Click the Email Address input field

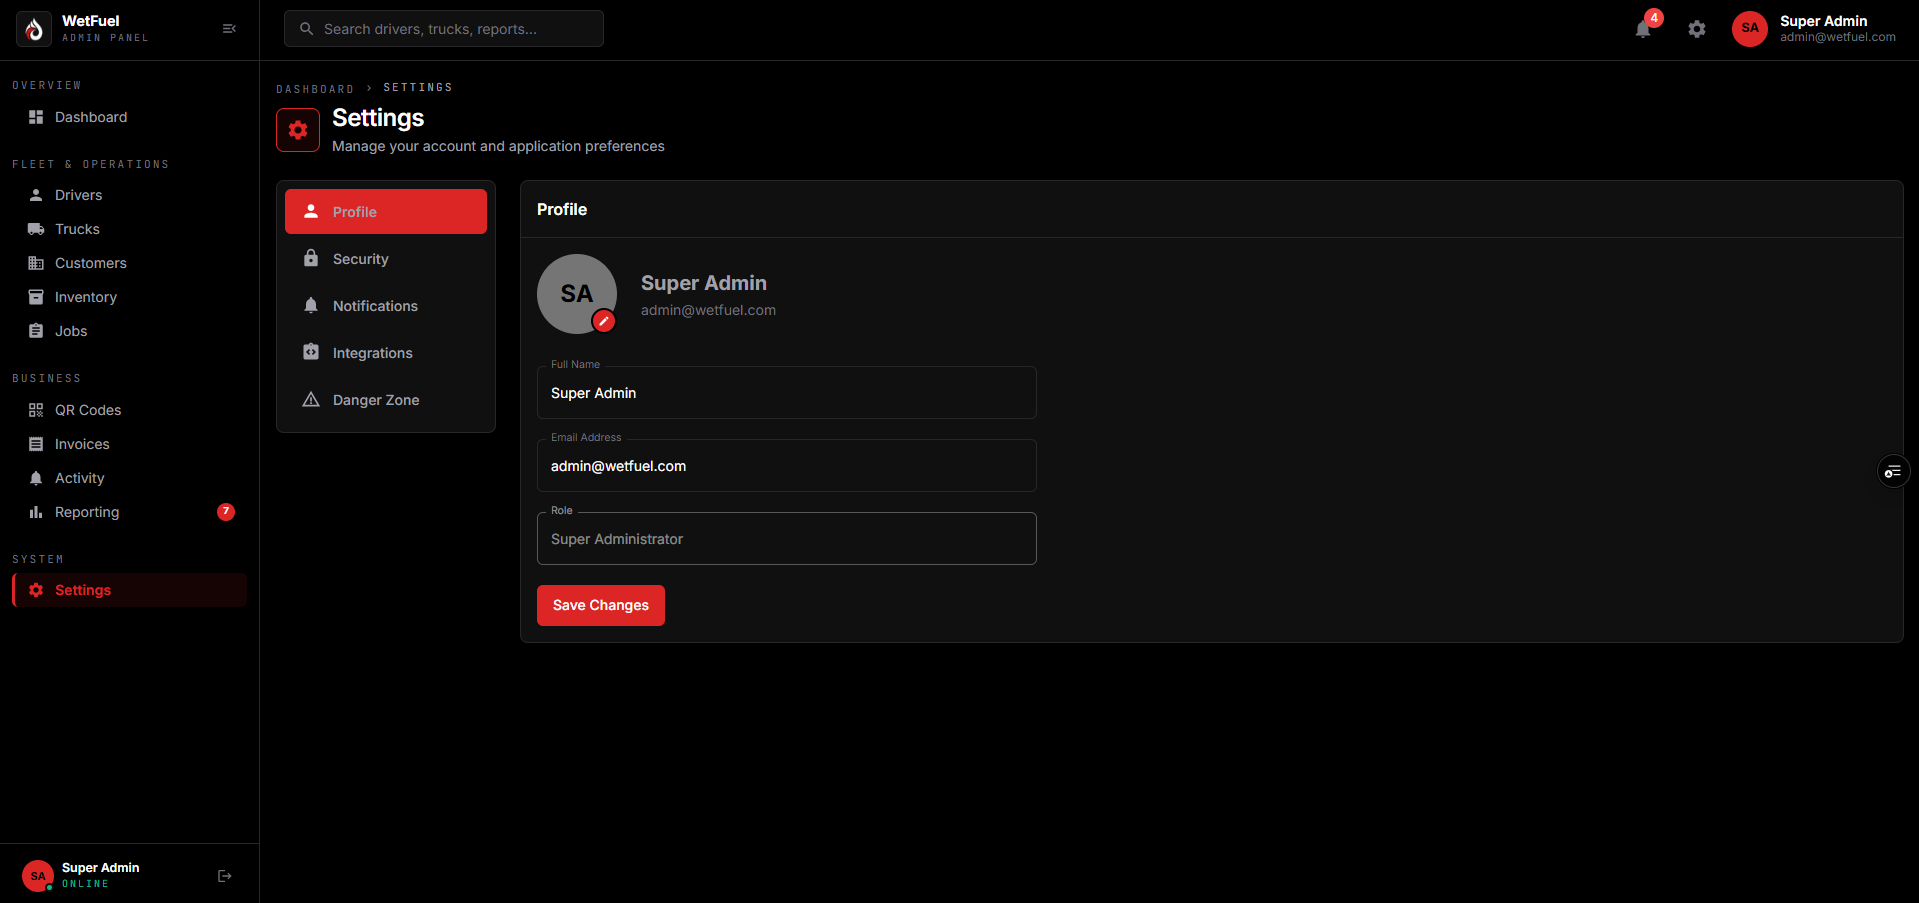click(787, 466)
